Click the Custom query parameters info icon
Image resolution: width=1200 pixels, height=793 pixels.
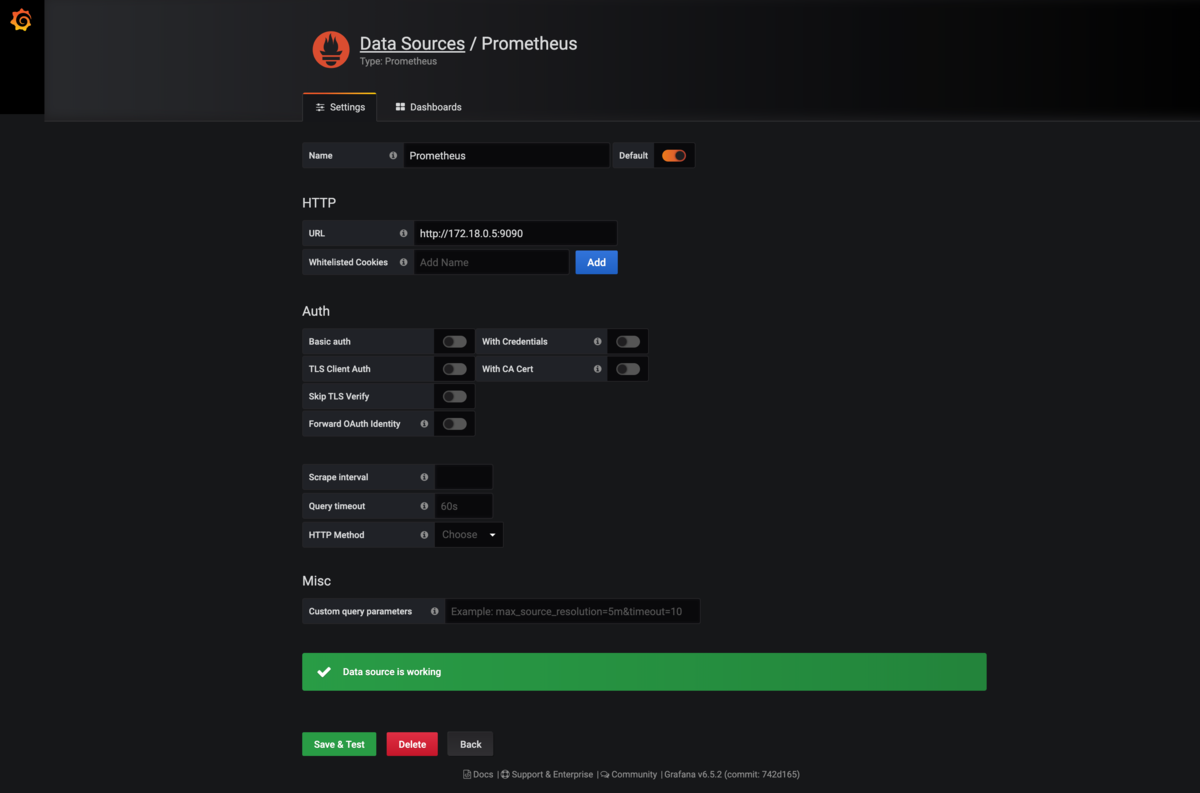434,611
